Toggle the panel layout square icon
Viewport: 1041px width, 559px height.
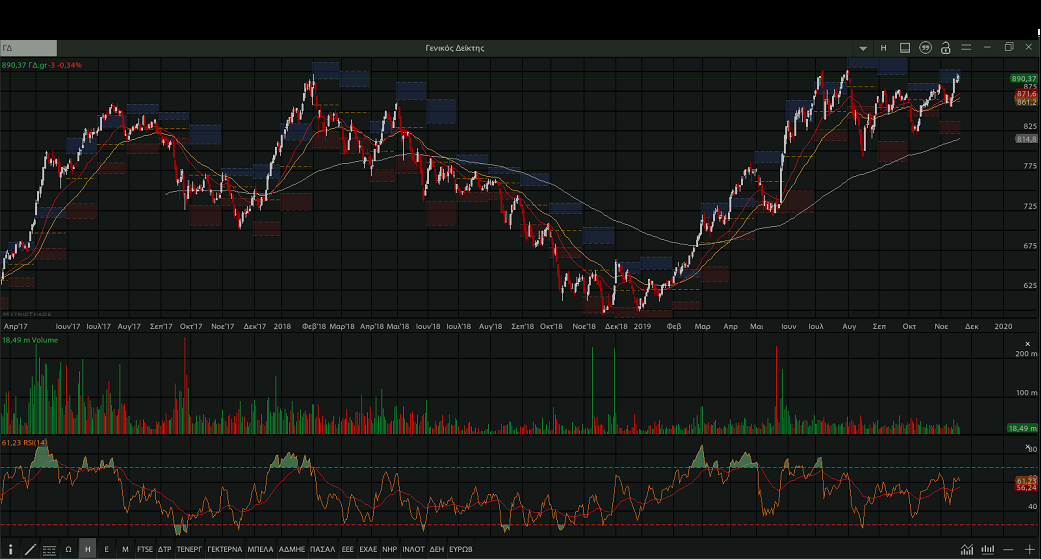905,48
